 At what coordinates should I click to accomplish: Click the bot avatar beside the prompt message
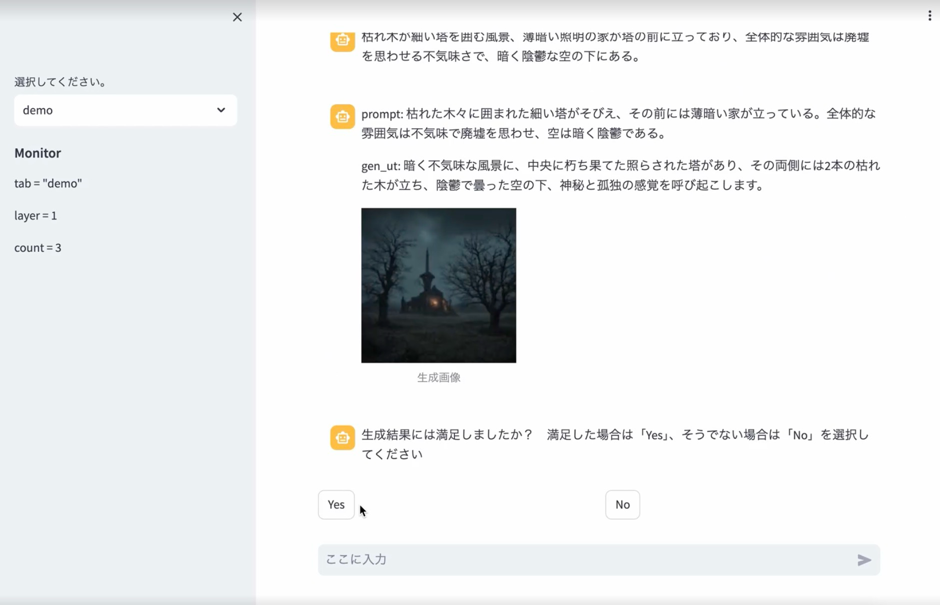343,117
